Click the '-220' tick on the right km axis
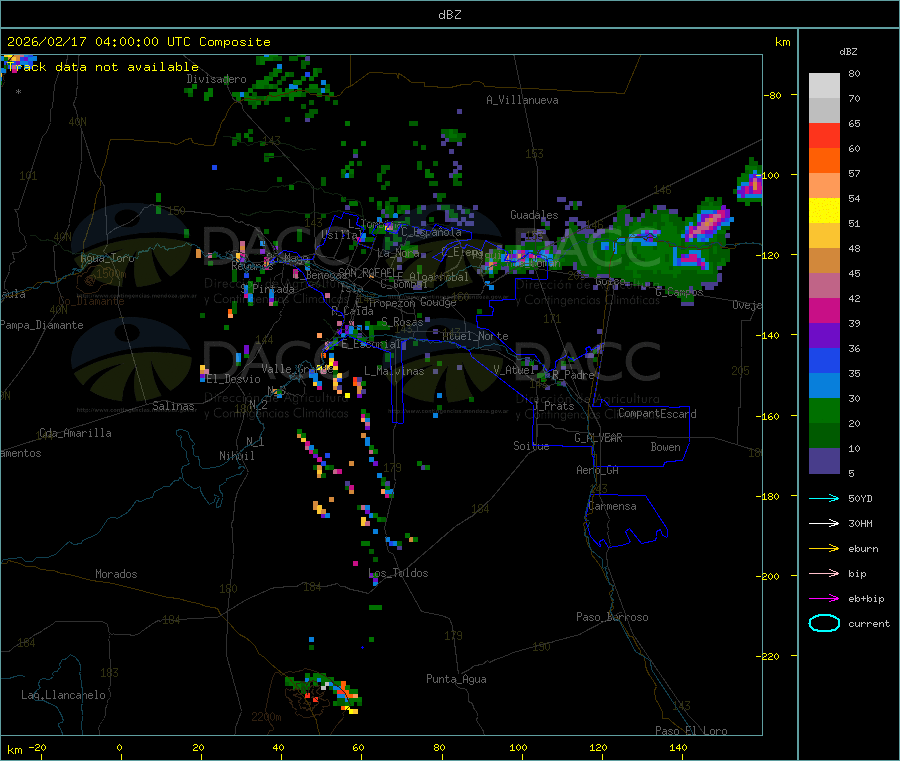Image resolution: width=900 pixels, height=761 pixels. point(770,657)
